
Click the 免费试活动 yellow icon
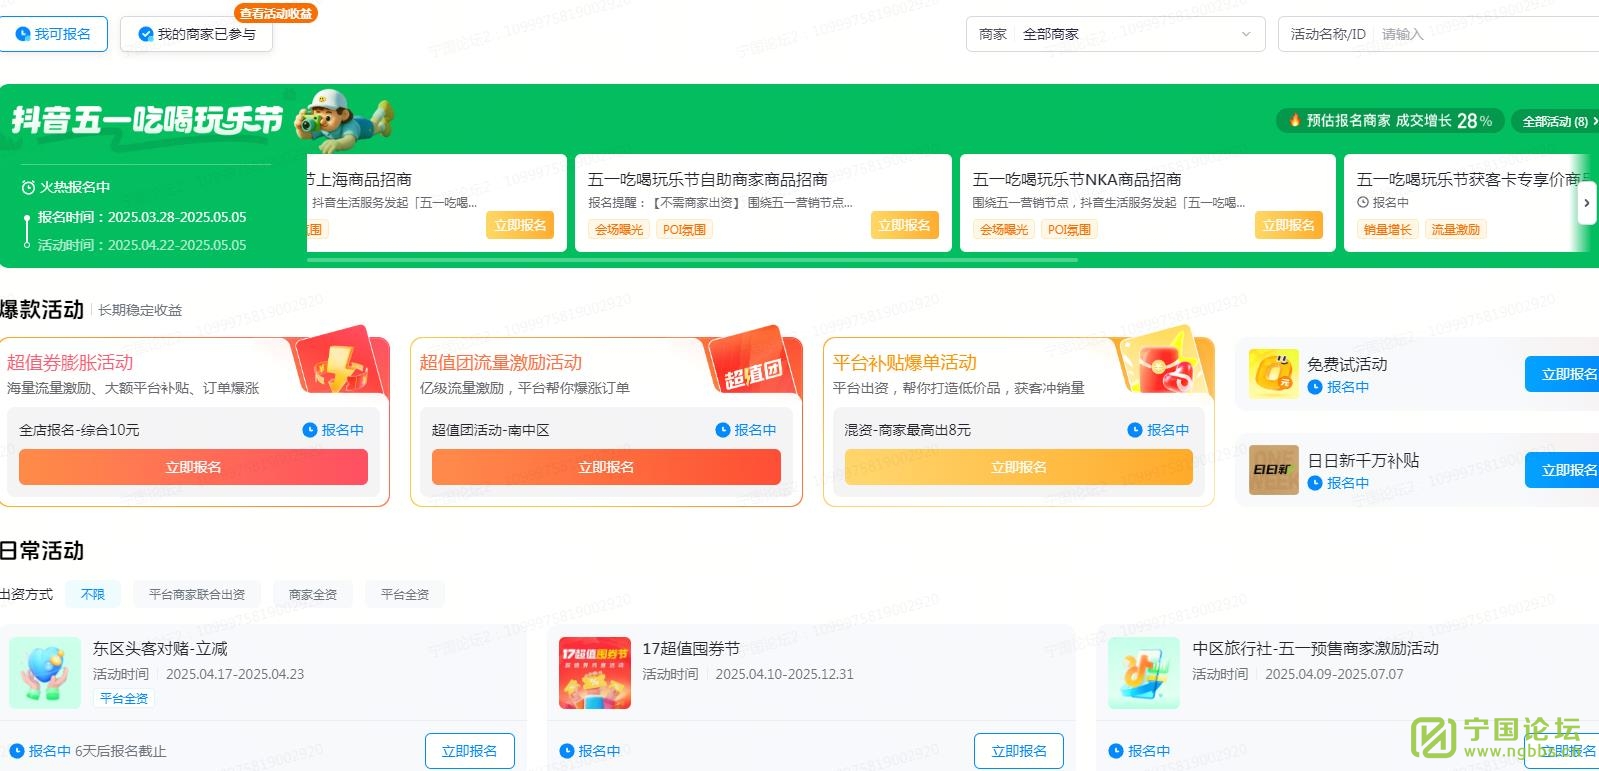(x=1273, y=374)
